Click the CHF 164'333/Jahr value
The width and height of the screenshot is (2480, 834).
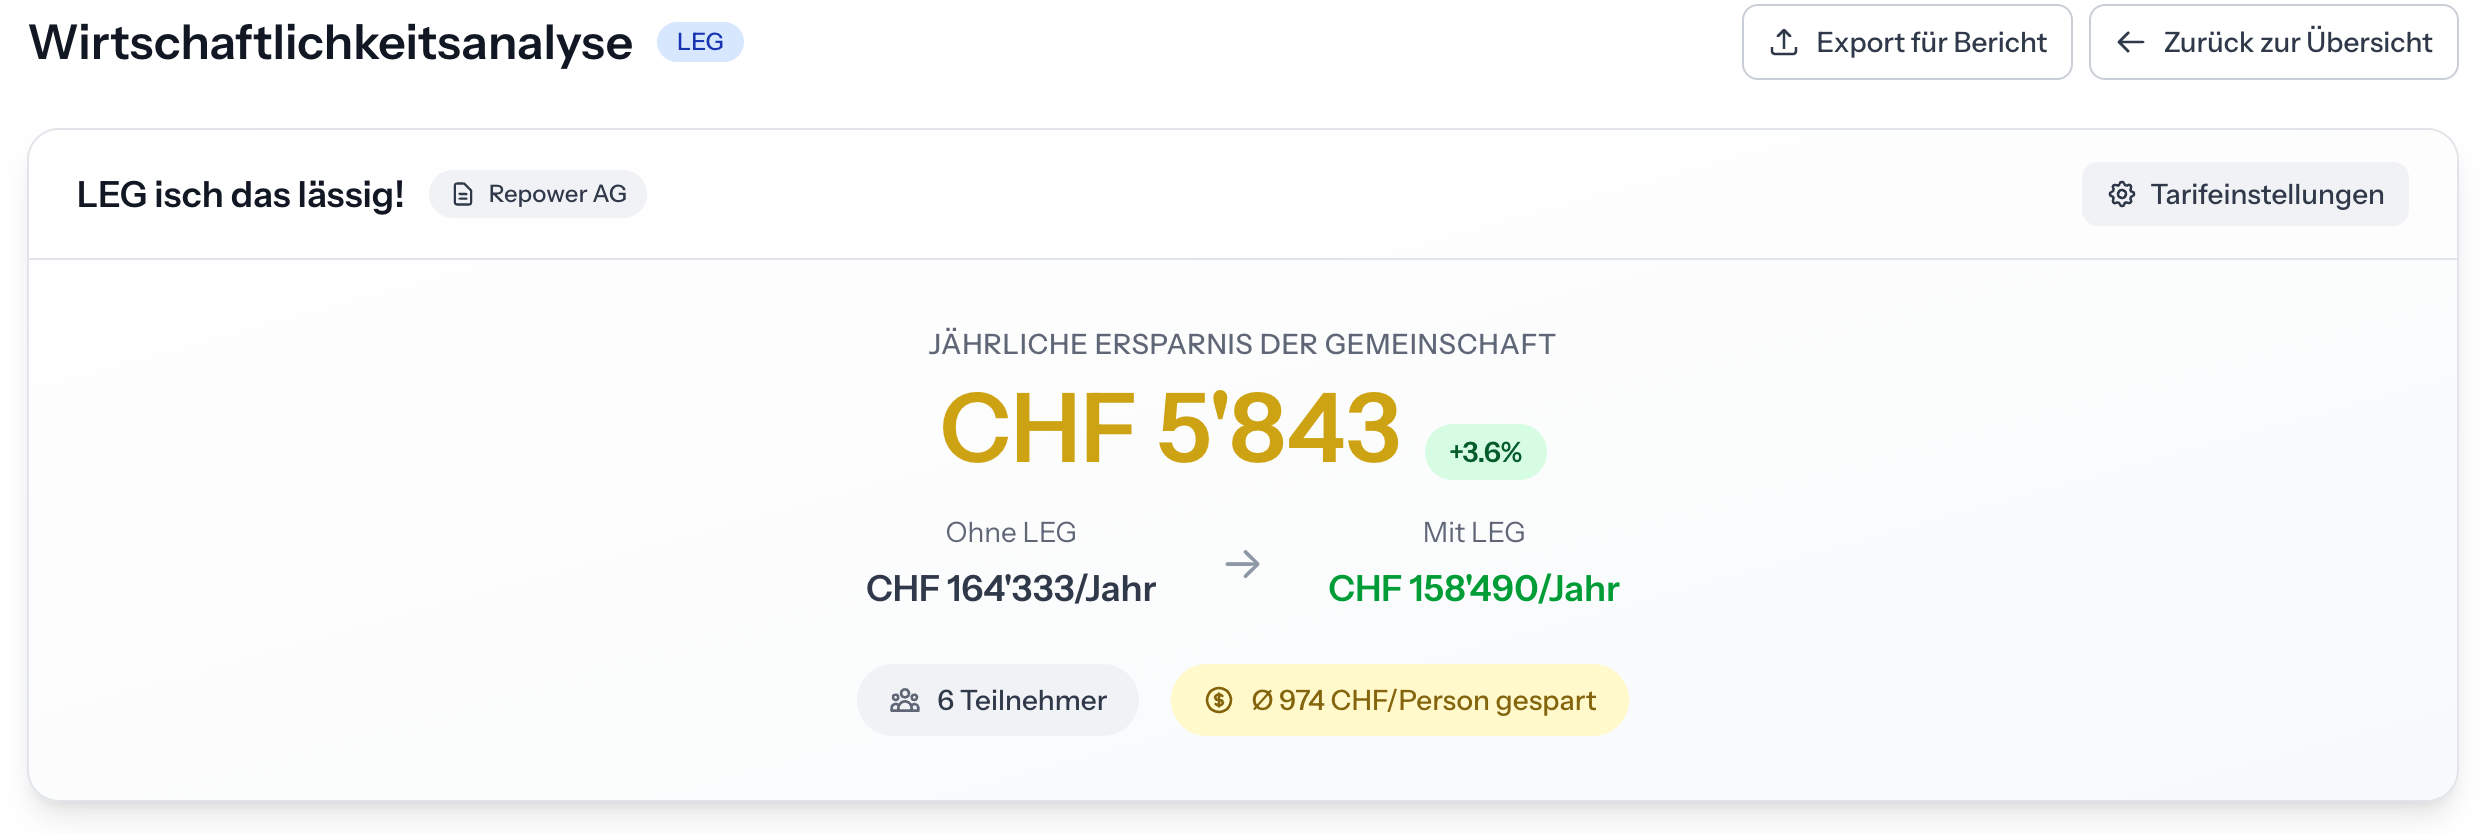(1010, 589)
